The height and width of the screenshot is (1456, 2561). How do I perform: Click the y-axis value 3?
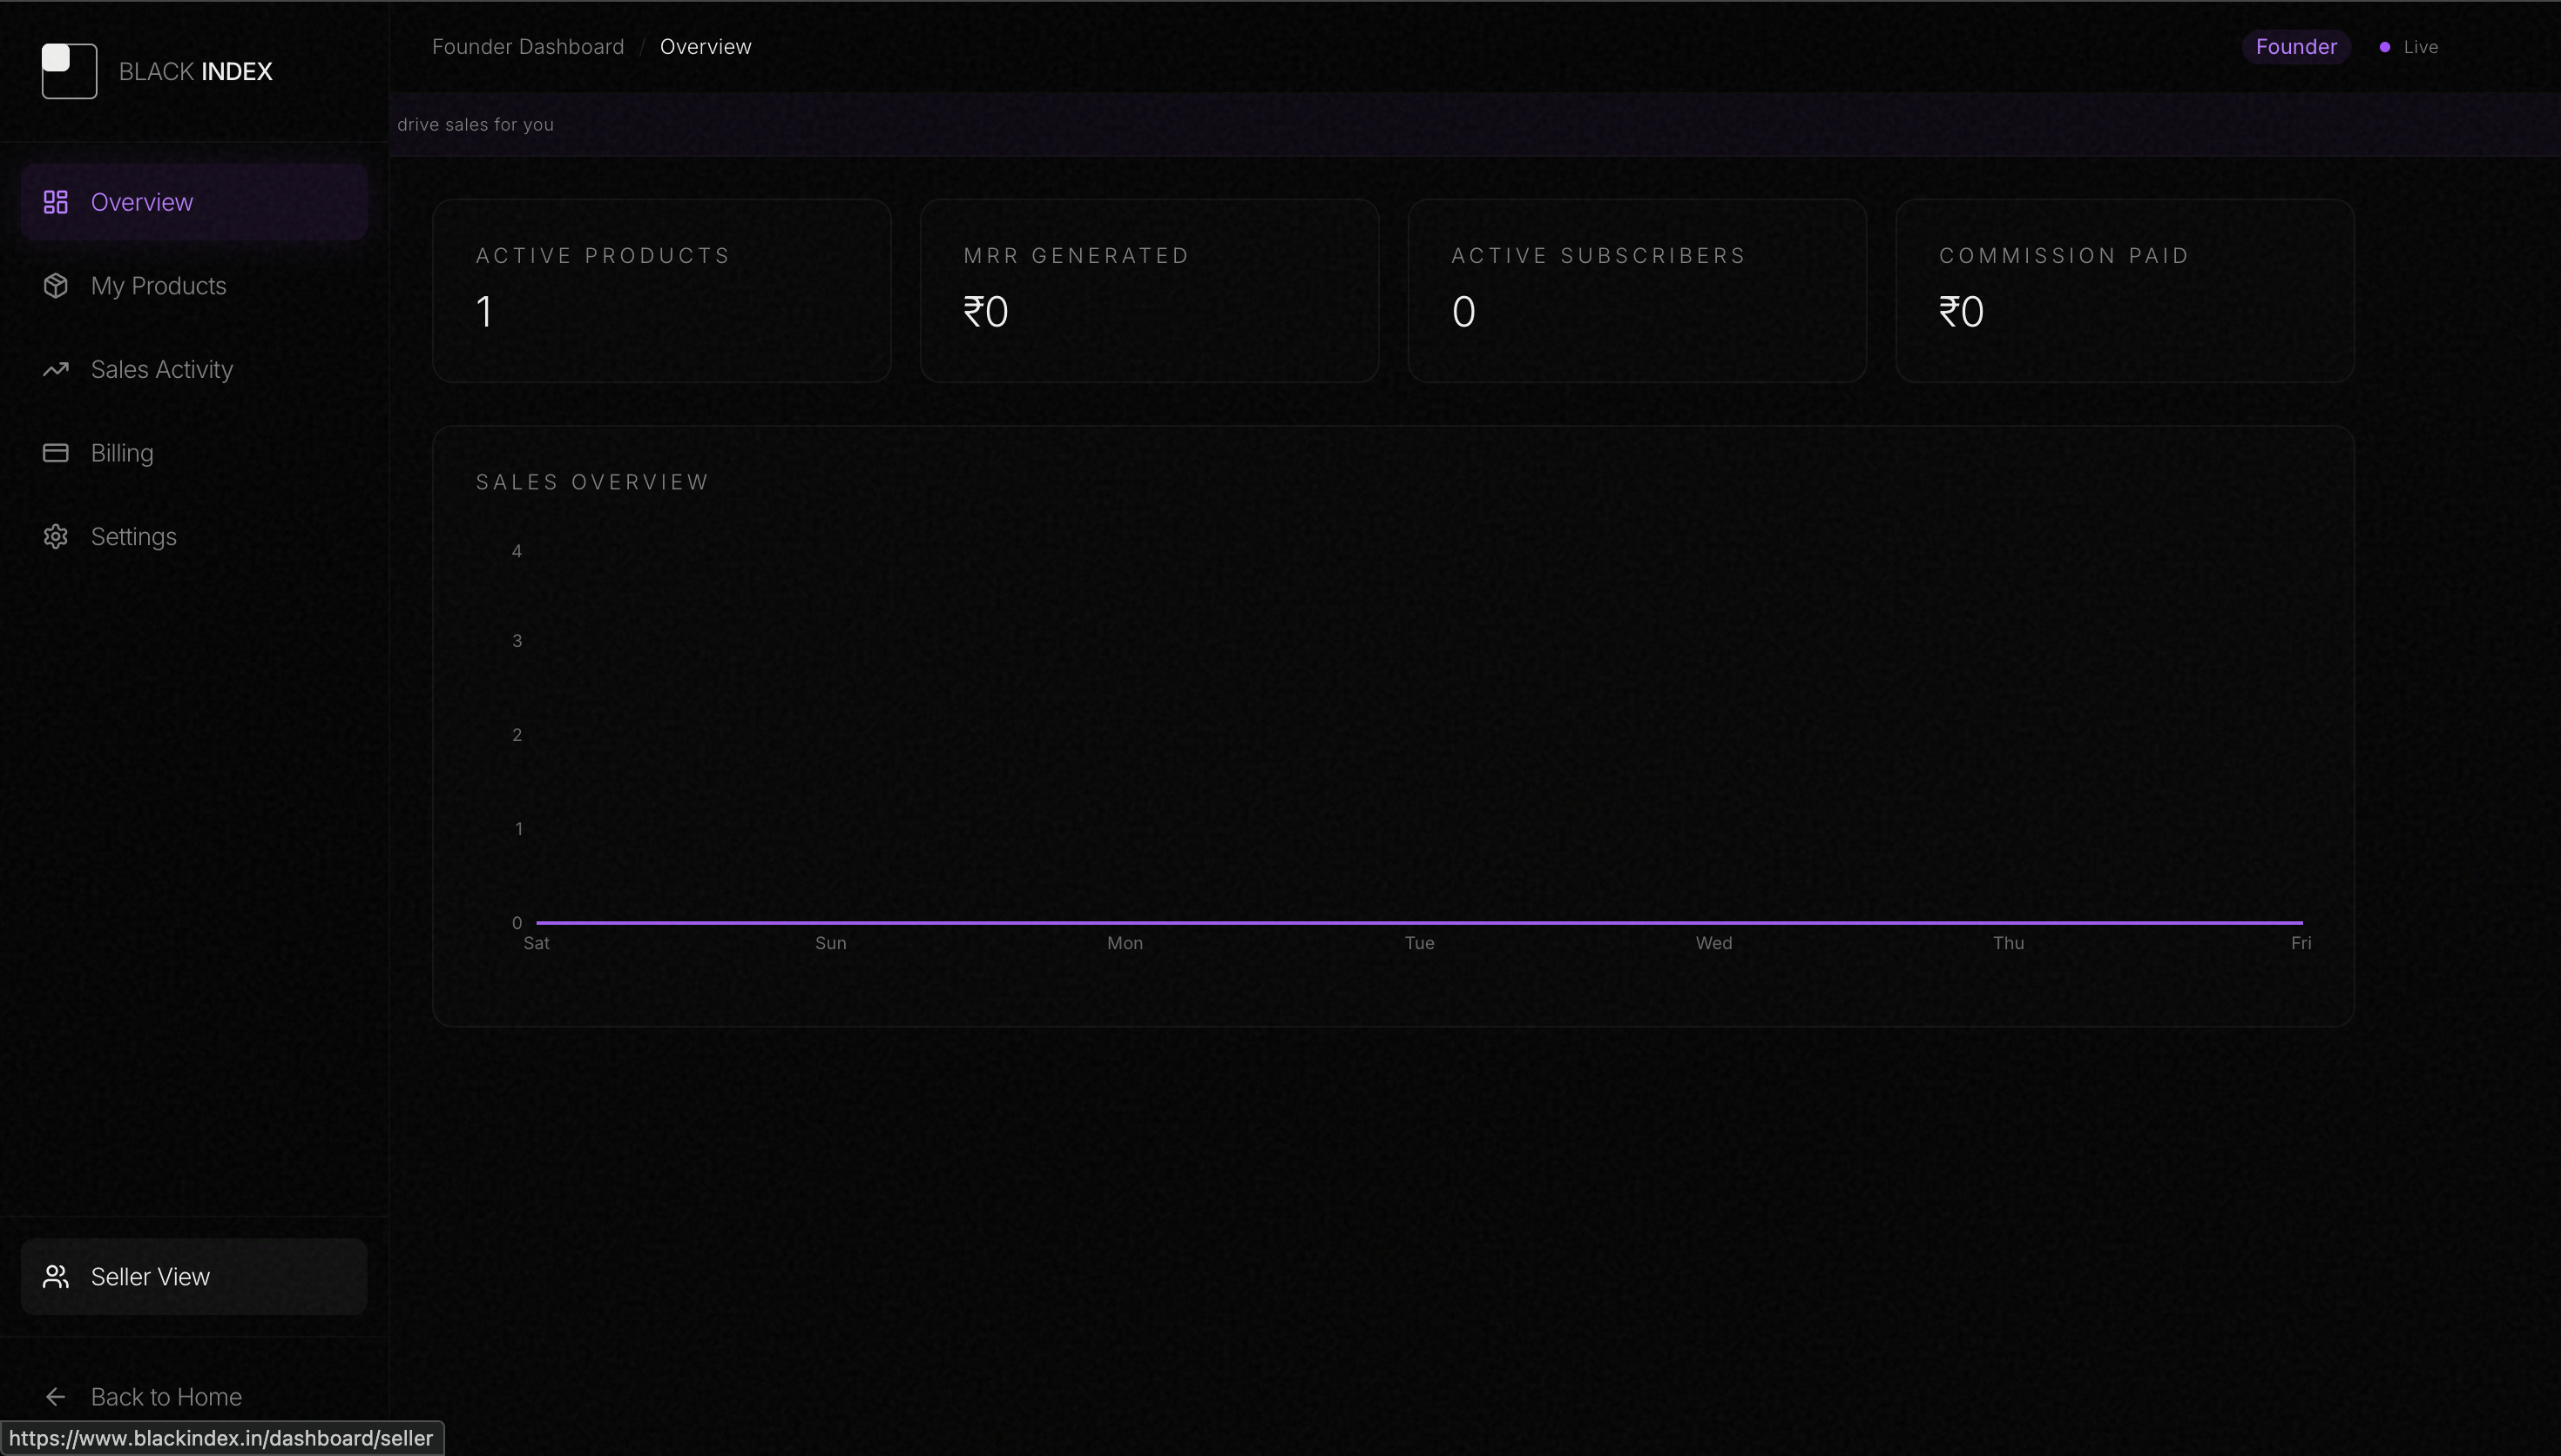click(x=517, y=641)
